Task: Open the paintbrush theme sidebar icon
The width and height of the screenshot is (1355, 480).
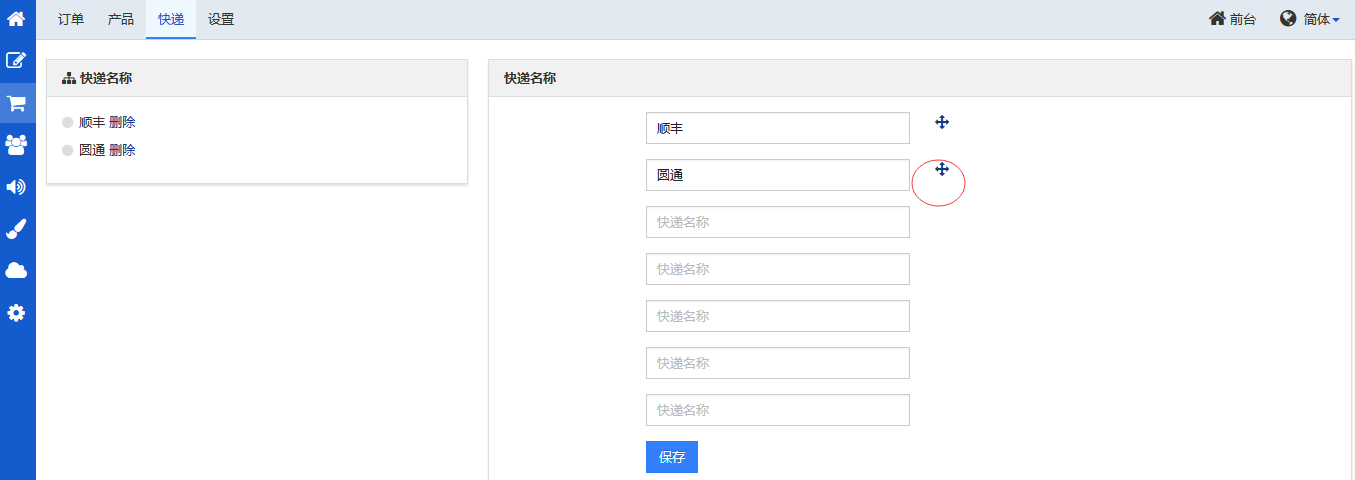Action: click(16, 229)
